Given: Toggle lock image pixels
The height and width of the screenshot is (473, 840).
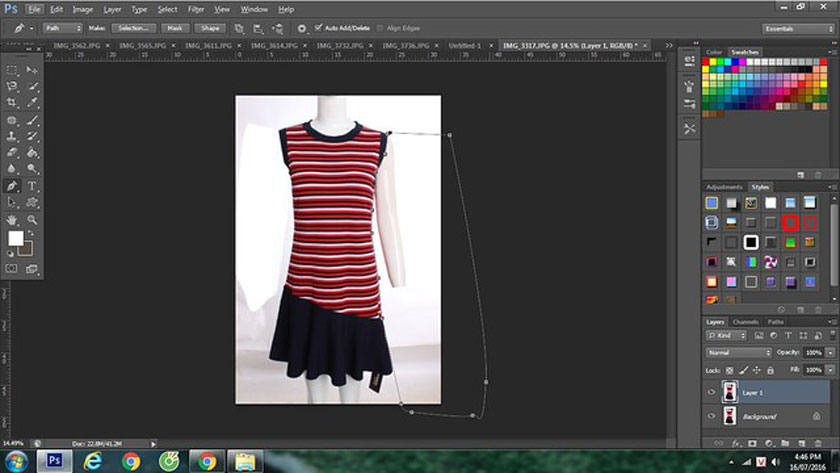Looking at the screenshot, I should click(x=744, y=370).
